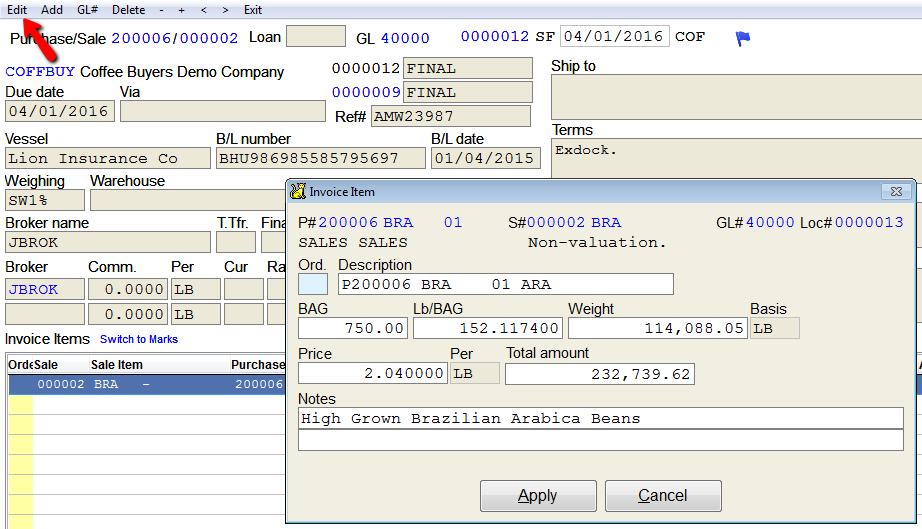This screenshot has height=529, width=922.
Task: Click the Due date field
Action: point(60,111)
